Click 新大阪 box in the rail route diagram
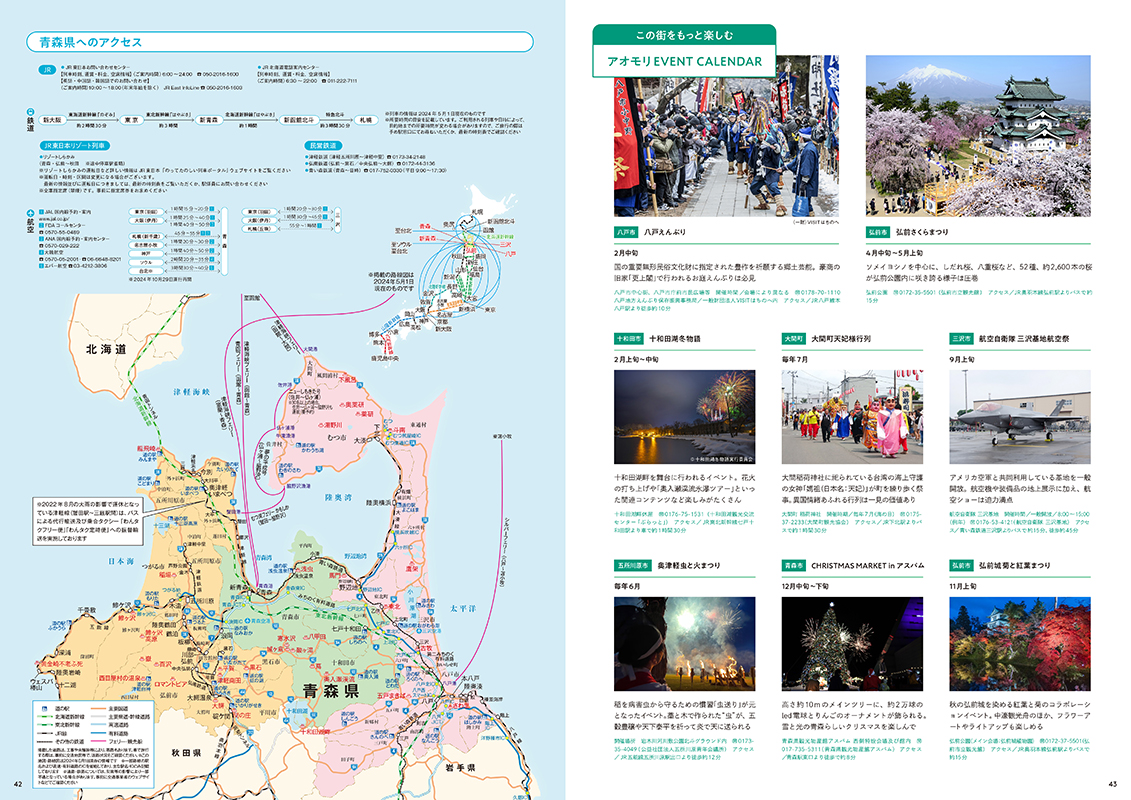Image resolution: width=1131 pixels, height=800 pixels. (52, 120)
